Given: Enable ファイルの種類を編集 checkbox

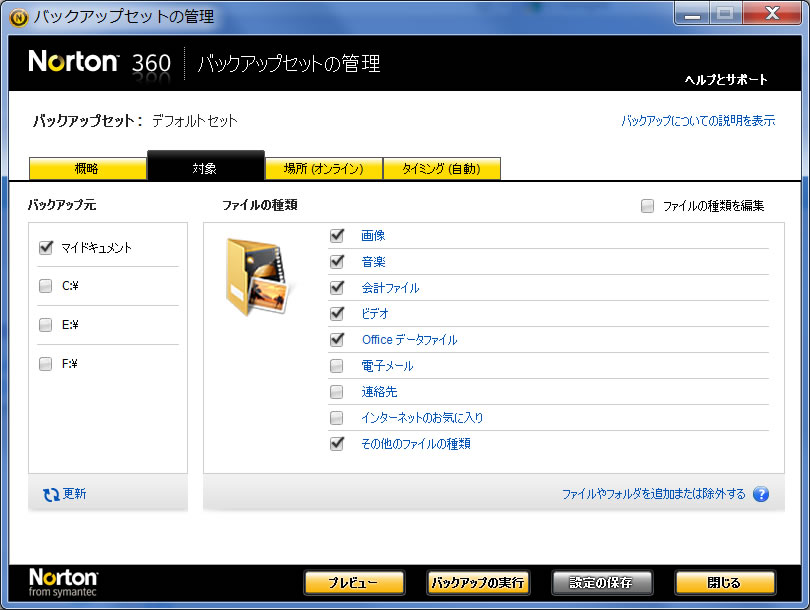Looking at the screenshot, I should tap(648, 206).
